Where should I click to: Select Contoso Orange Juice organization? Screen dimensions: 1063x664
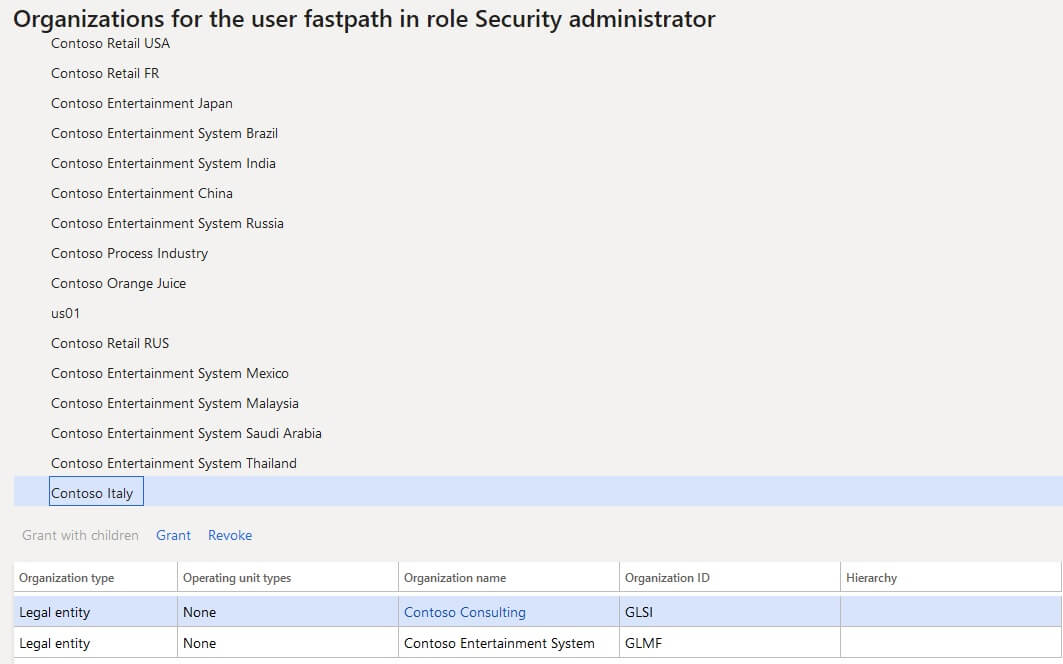point(118,283)
